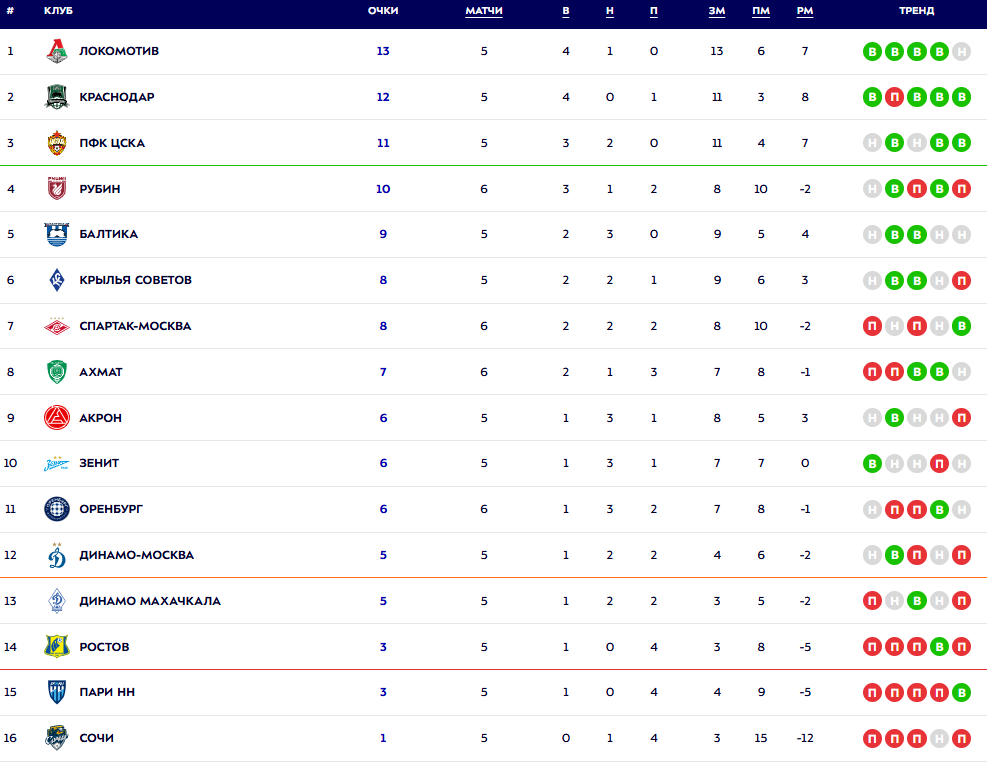Click the Rostov club crest
Image resolution: width=987 pixels, height=763 pixels.
[57, 647]
